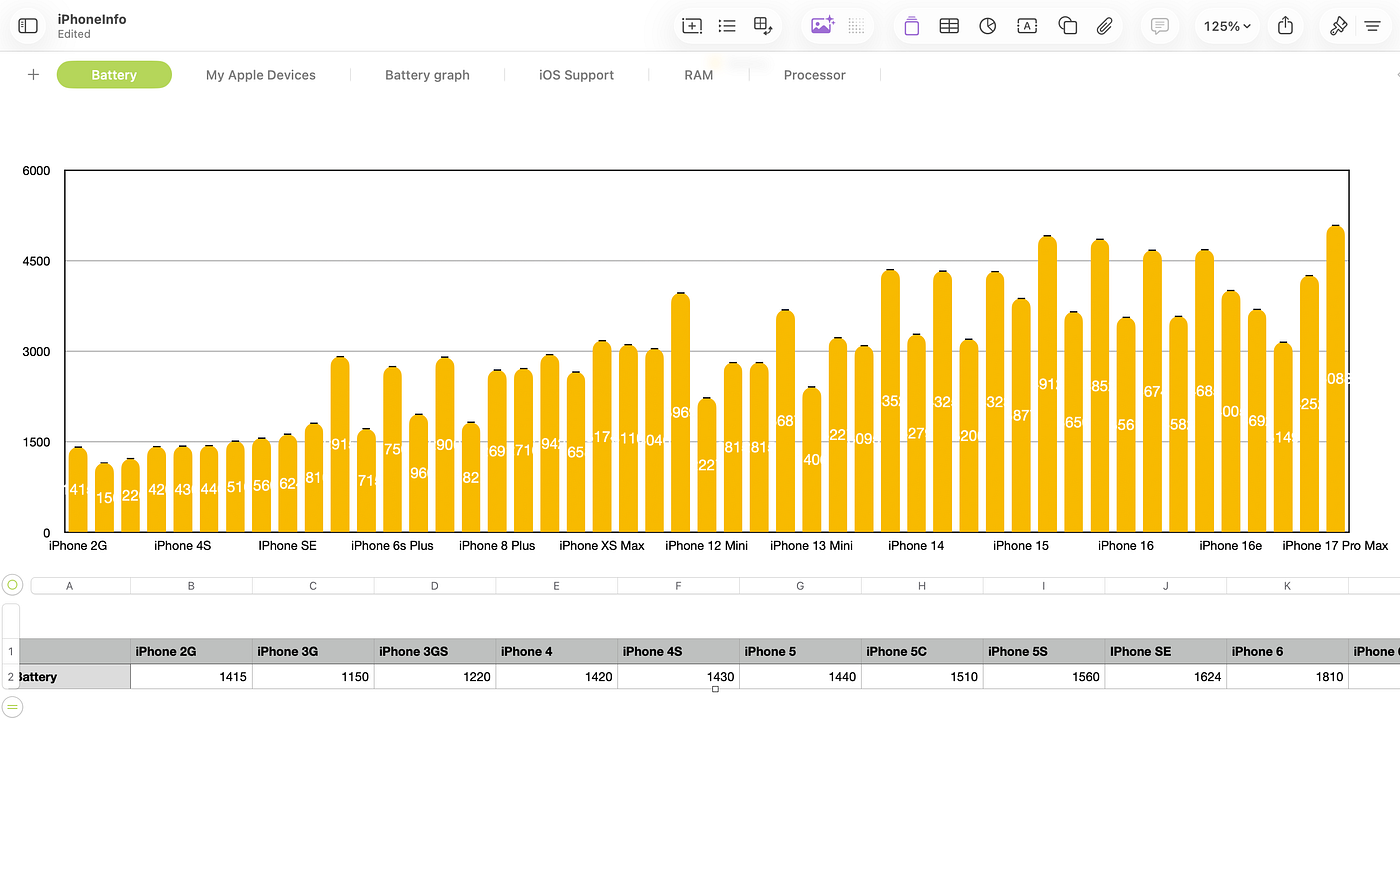The image size is (1400, 876).
Task: Select the iPhone 5C header cell
Action: (922, 651)
